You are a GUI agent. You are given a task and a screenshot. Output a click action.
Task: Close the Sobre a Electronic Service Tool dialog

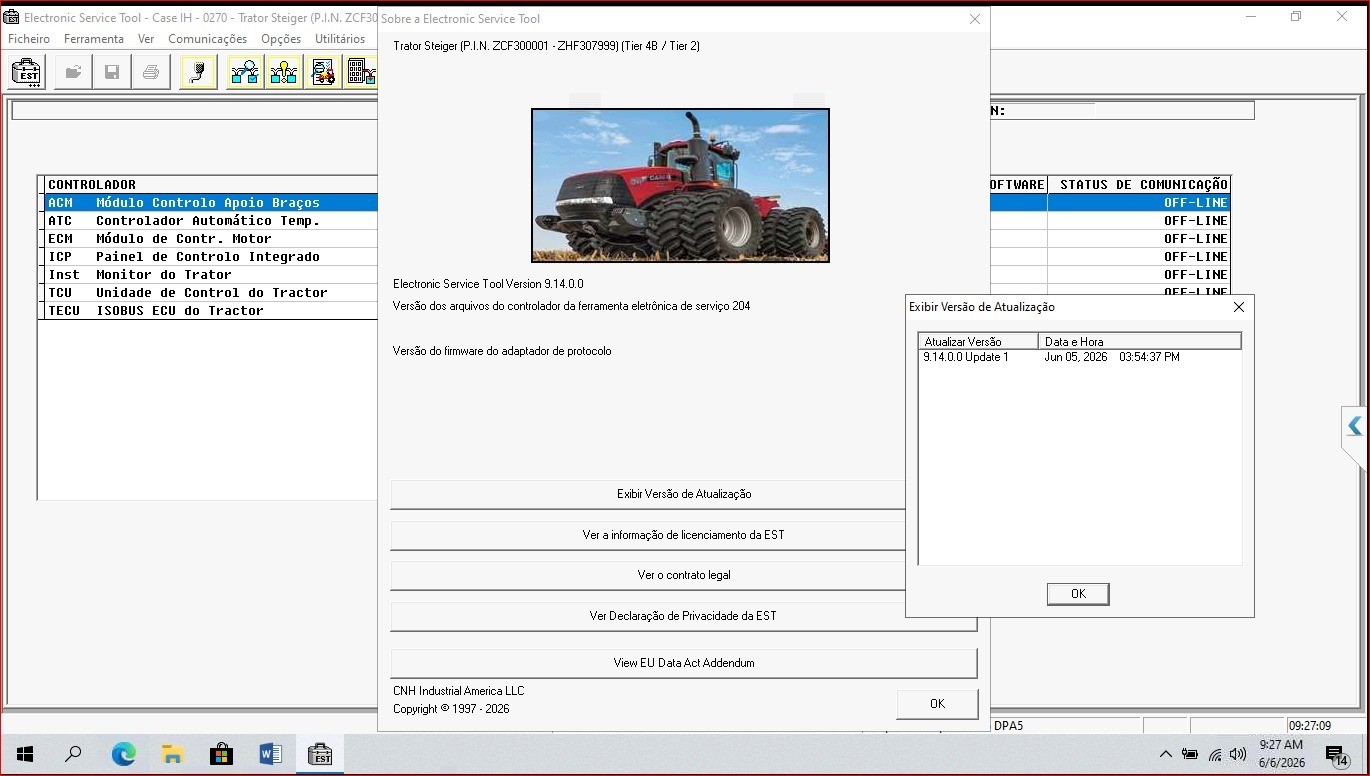975,19
